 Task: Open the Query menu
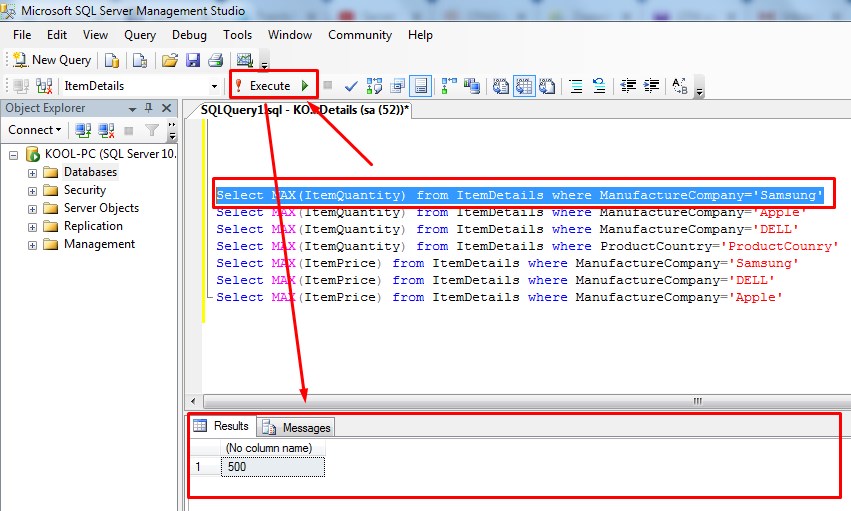140,35
